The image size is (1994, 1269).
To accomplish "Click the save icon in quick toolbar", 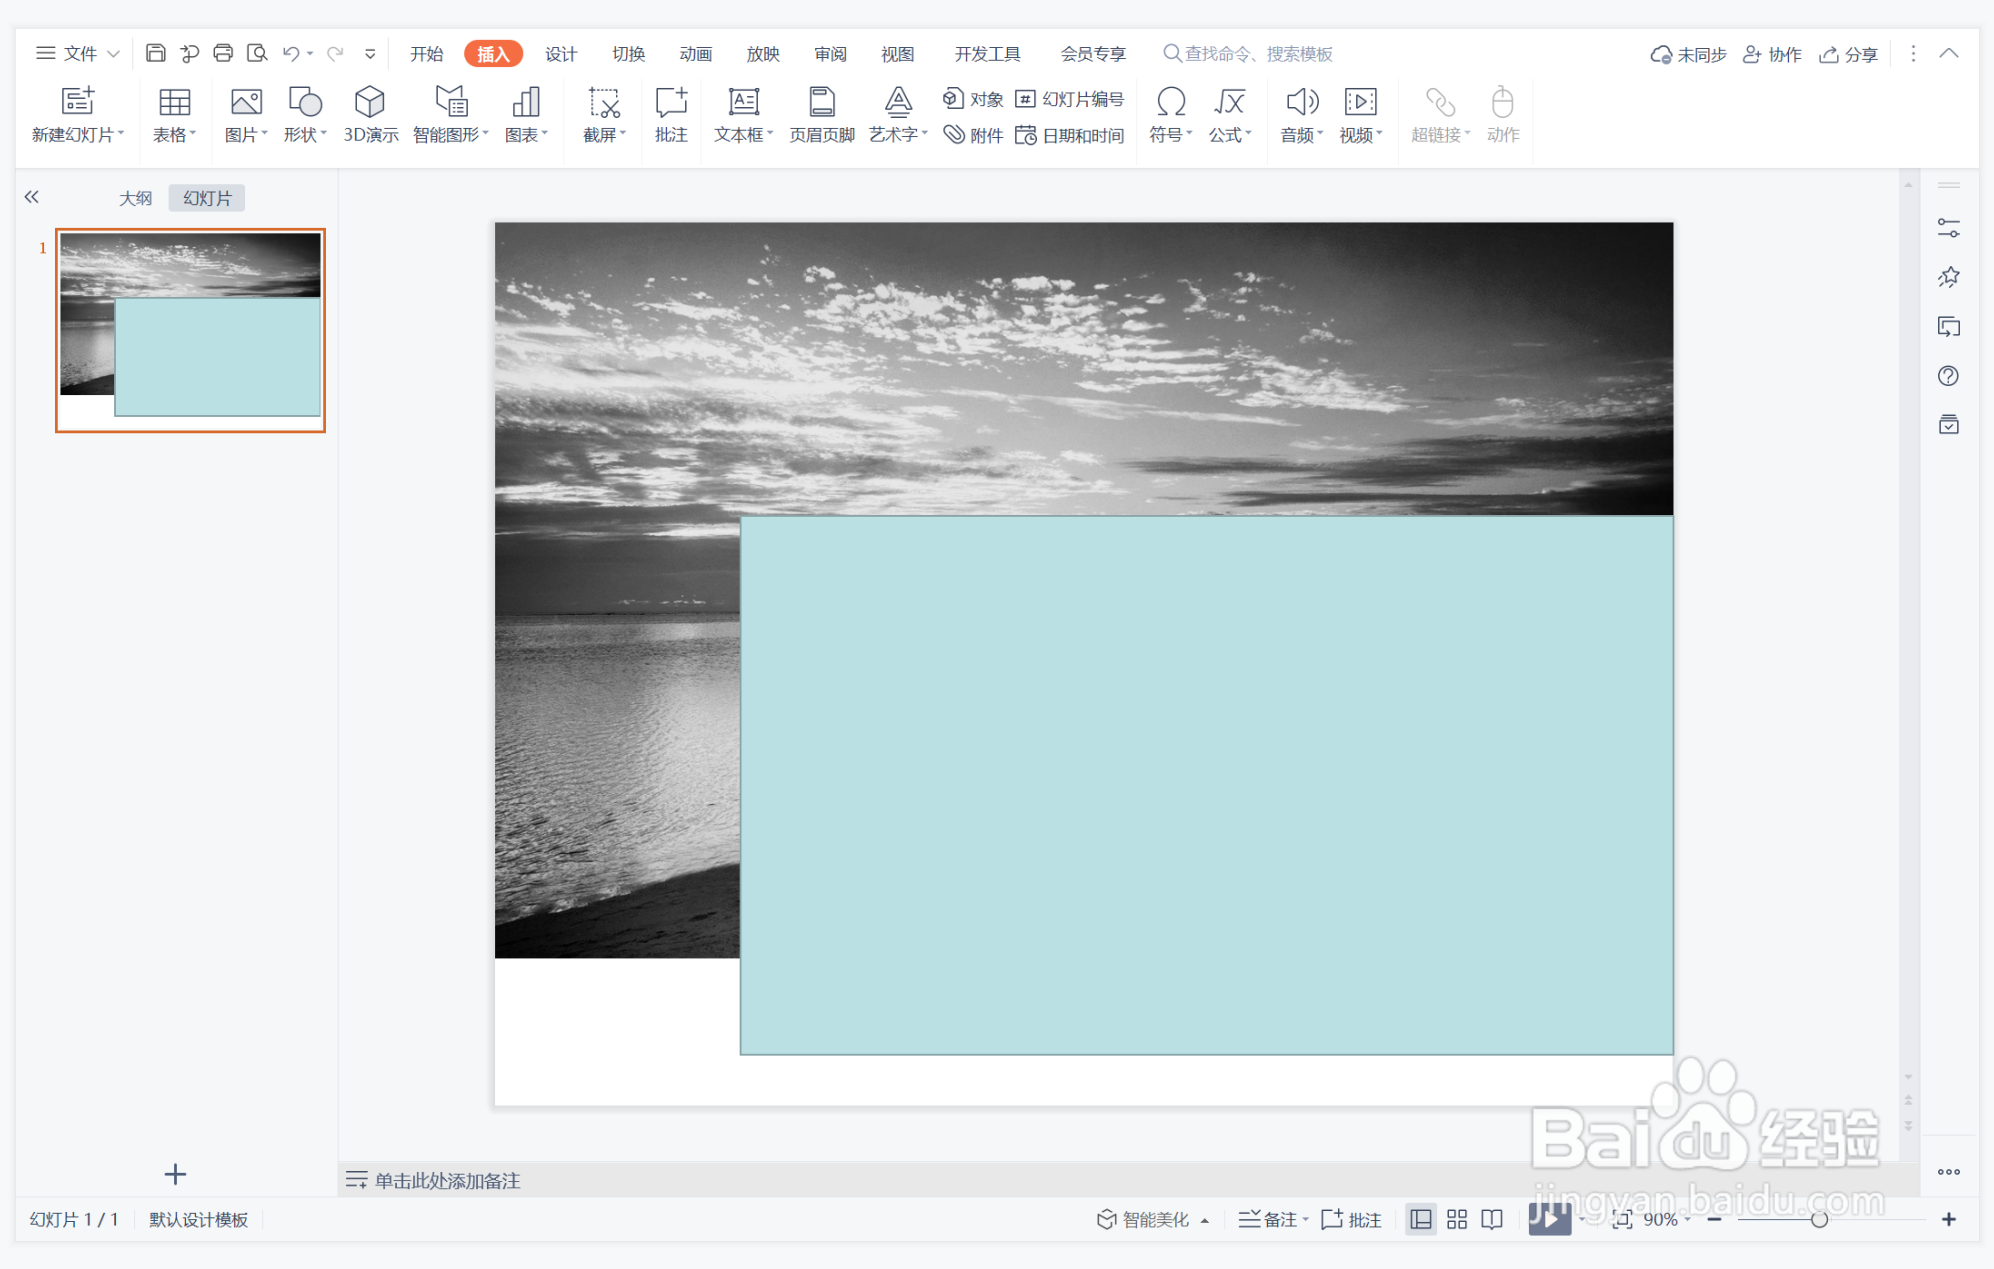I will tap(155, 53).
